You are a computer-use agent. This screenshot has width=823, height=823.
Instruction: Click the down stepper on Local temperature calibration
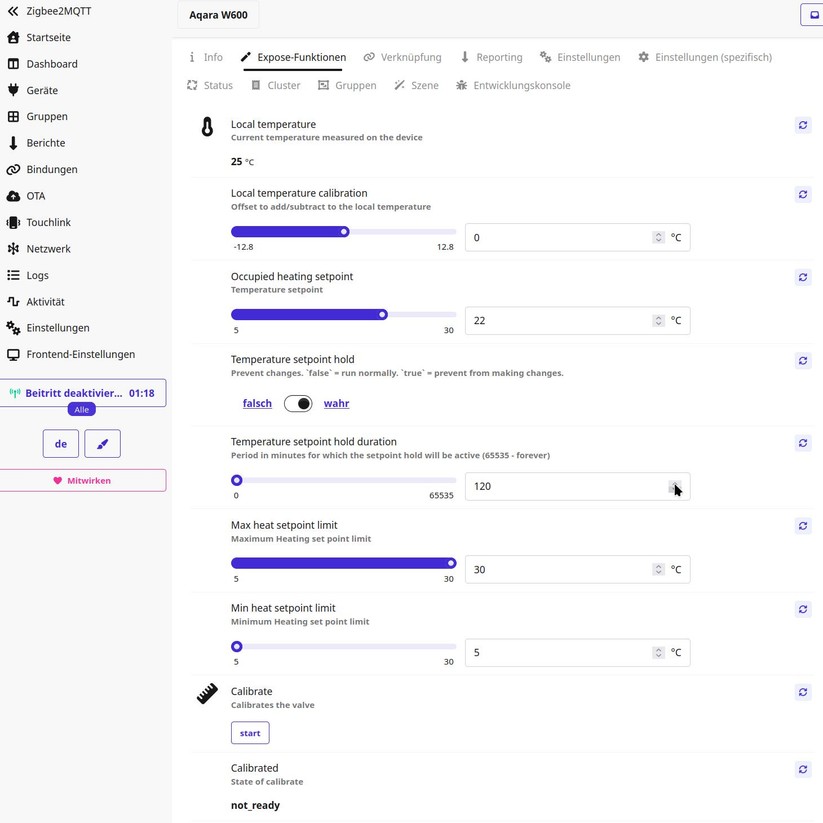pyautogui.click(x=657, y=241)
